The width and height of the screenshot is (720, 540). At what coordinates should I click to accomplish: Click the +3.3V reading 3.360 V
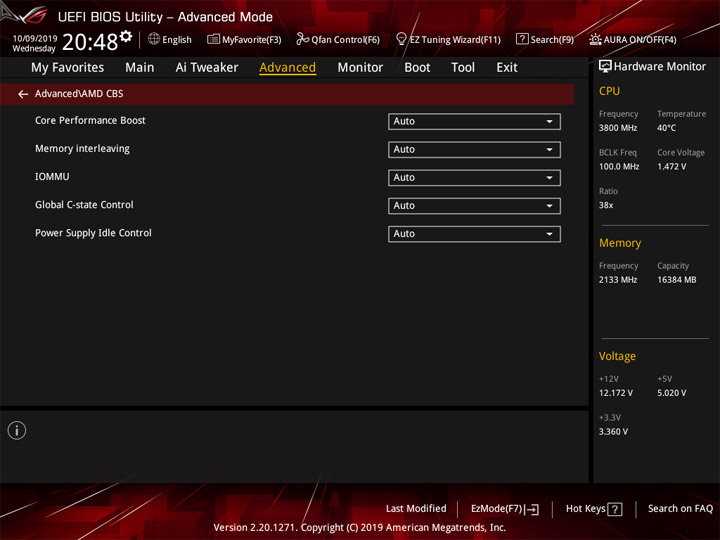coord(613,432)
